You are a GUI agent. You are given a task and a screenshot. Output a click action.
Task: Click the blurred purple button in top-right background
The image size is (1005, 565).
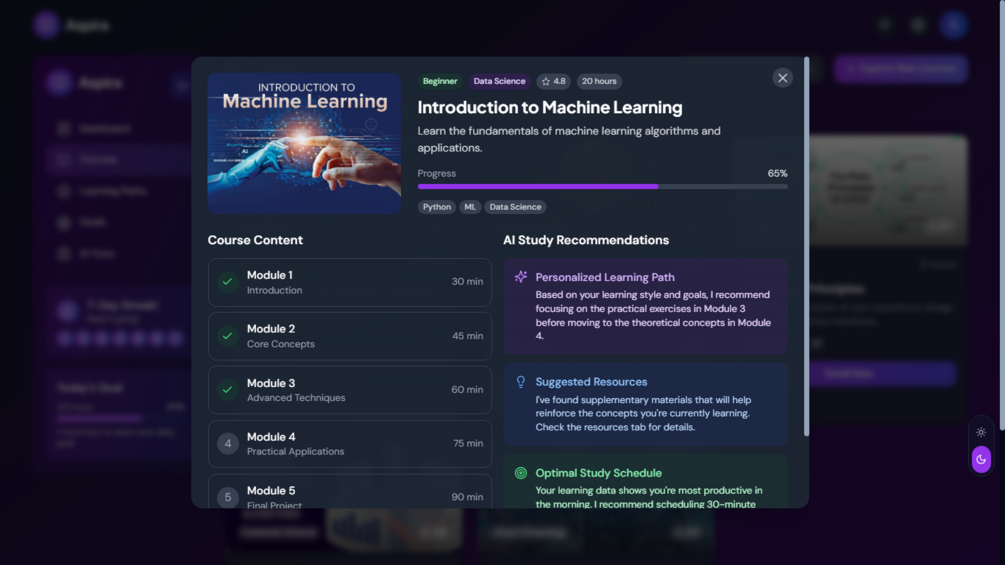click(901, 69)
